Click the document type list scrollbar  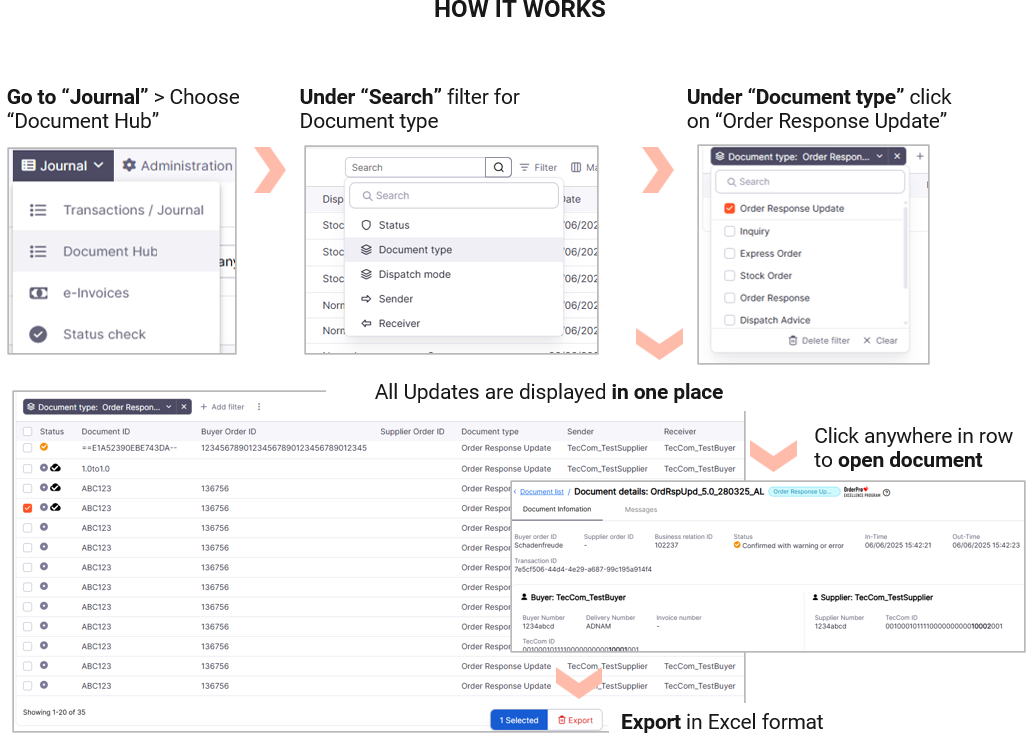point(905,248)
